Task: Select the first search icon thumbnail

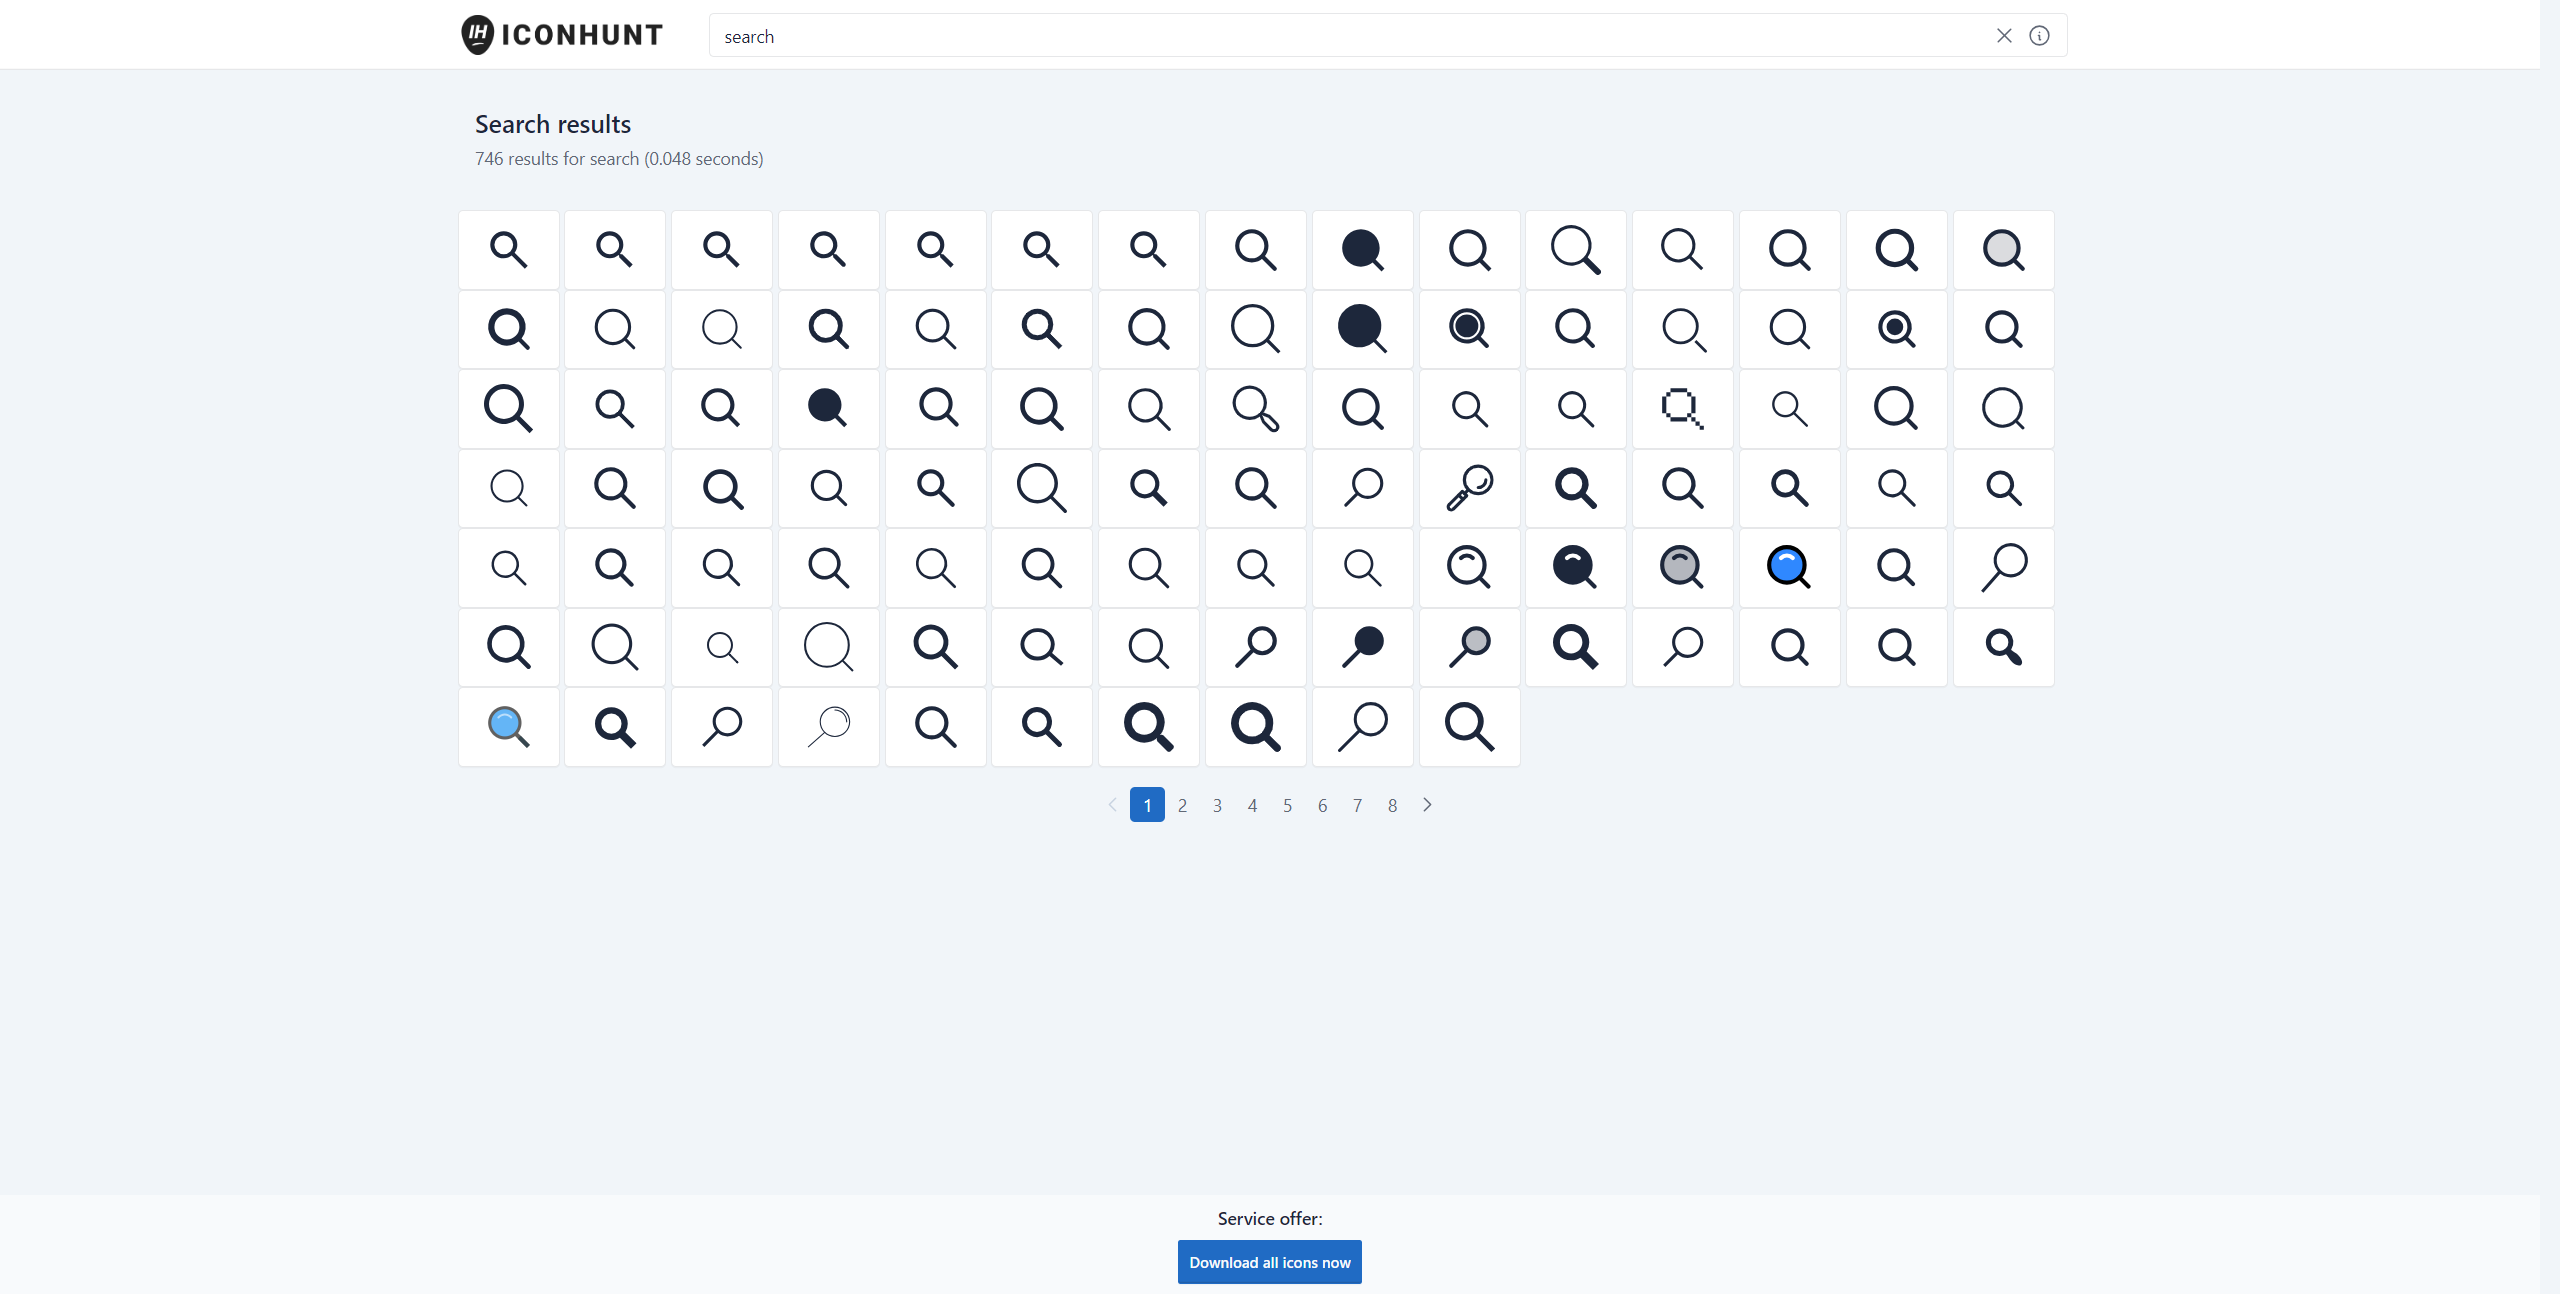Action: 508,249
